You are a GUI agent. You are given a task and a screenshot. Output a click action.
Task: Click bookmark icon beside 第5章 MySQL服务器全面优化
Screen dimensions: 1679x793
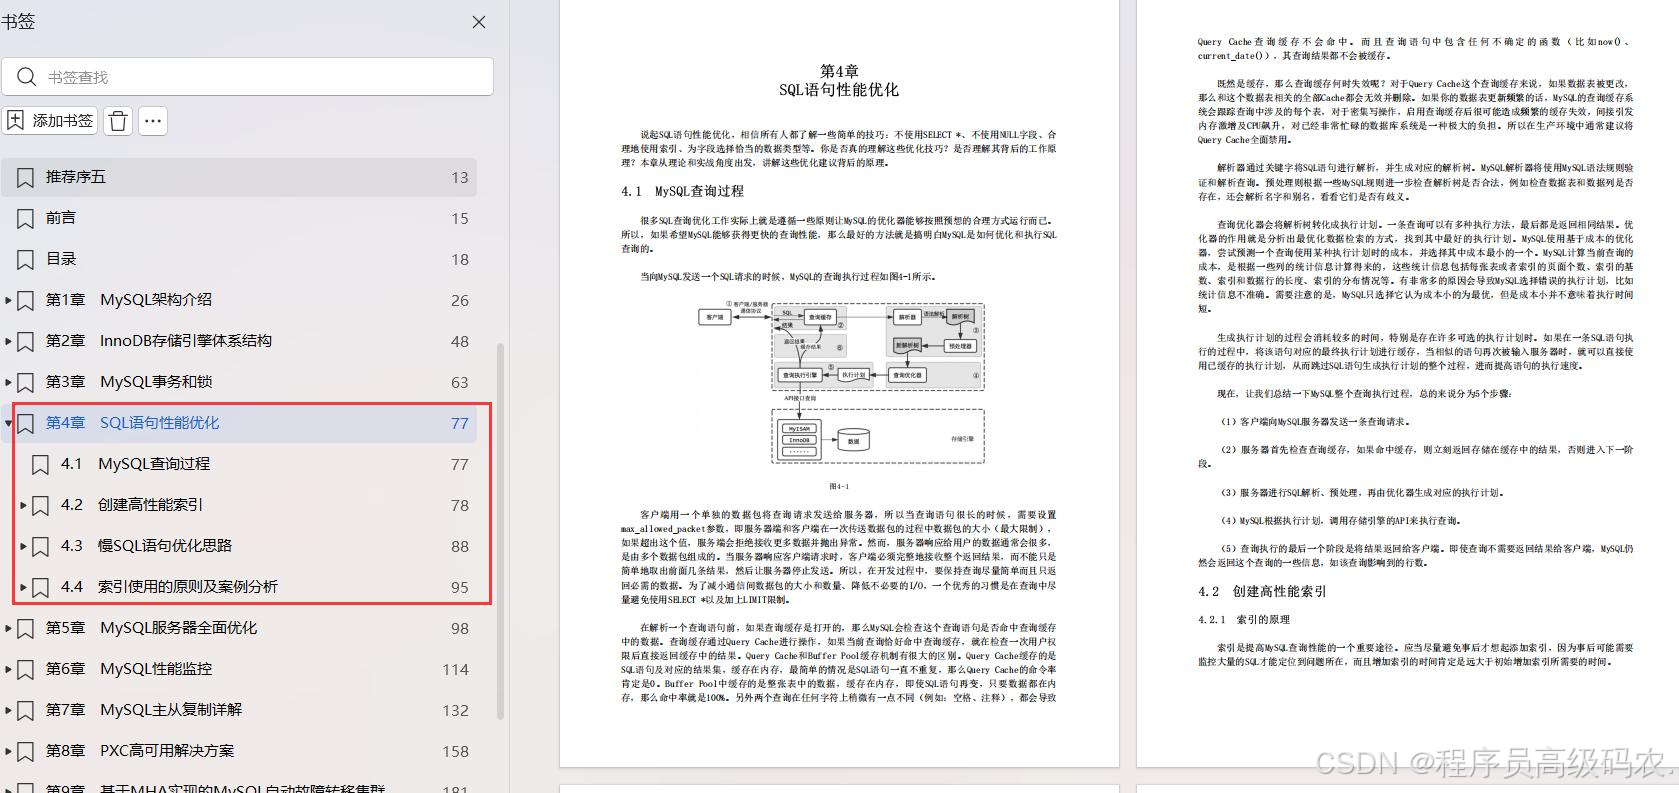click(25, 629)
